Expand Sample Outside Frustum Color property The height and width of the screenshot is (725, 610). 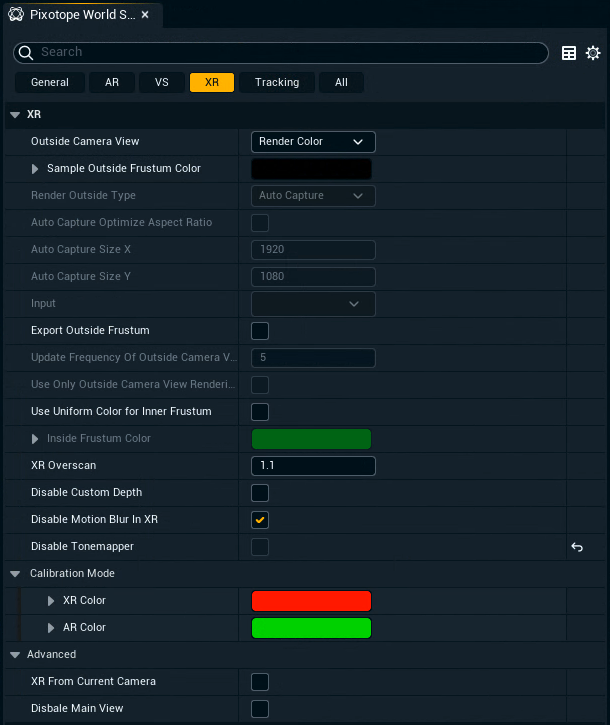(x=36, y=169)
